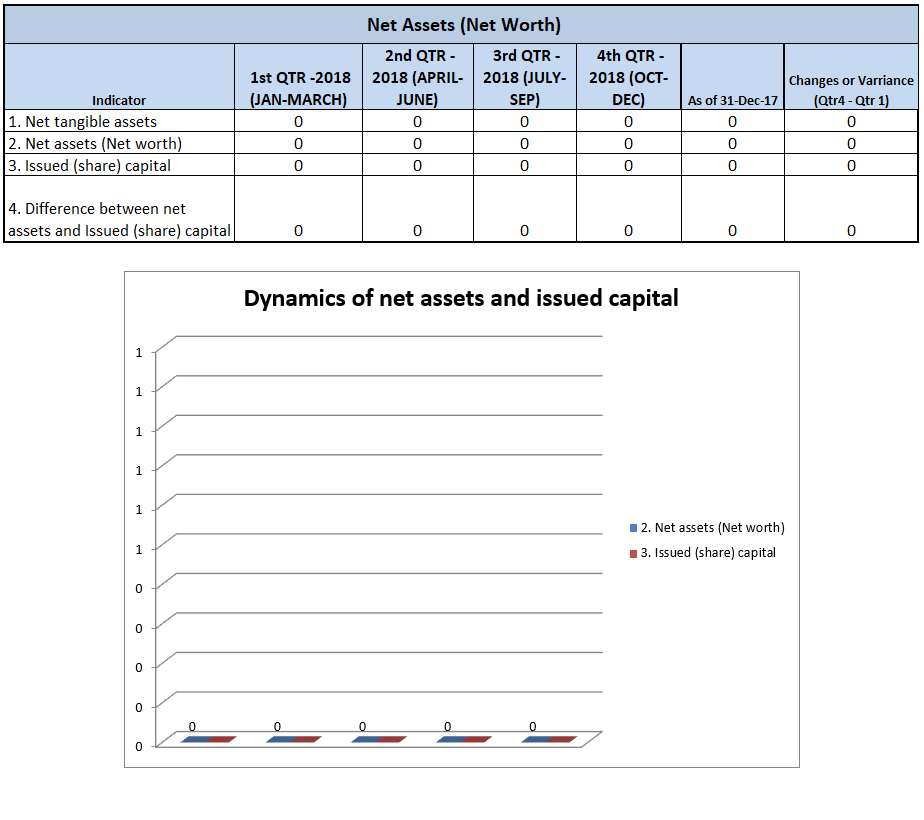
Task: Click Net assets (Net worth) 4th QTR value
Action: 628,144
